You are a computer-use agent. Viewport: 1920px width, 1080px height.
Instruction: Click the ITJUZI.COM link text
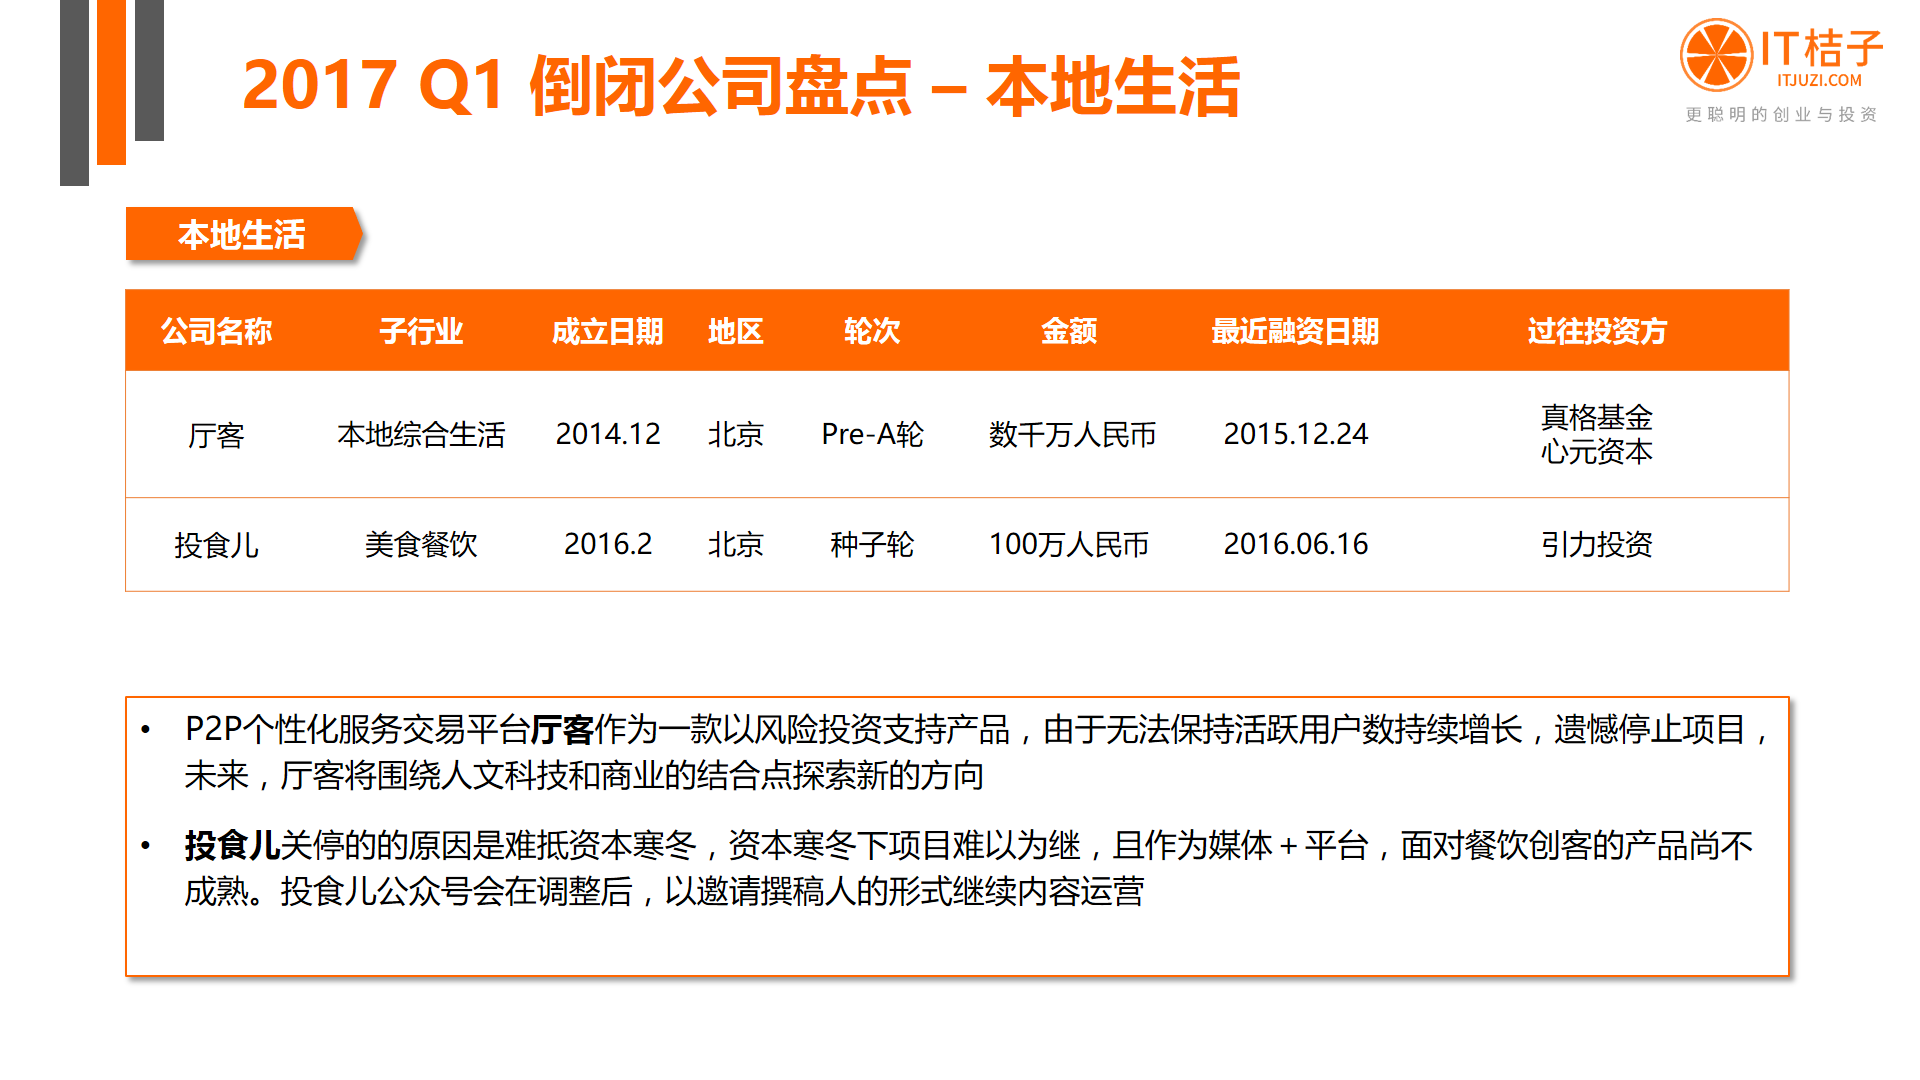pyautogui.click(x=1819, y=81)
